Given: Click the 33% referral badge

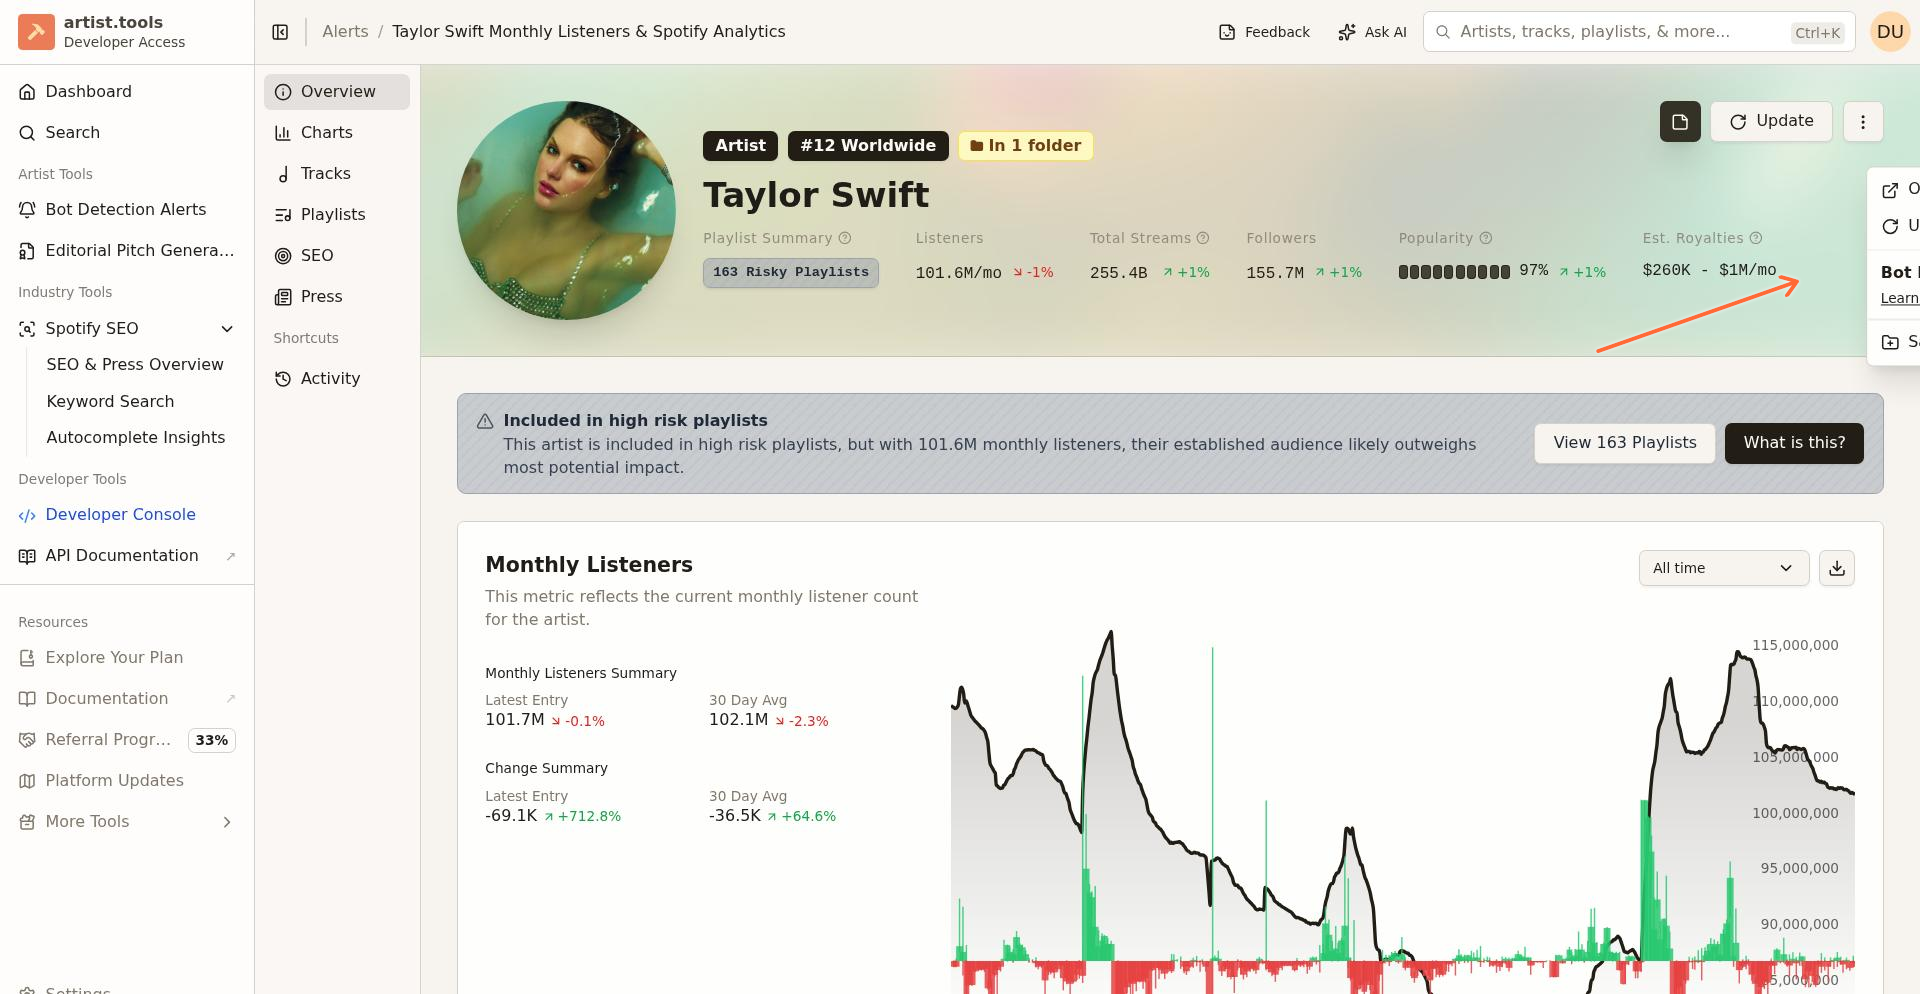Looking at the screenshot, I should pyautogui.click(x=212, y=741).
